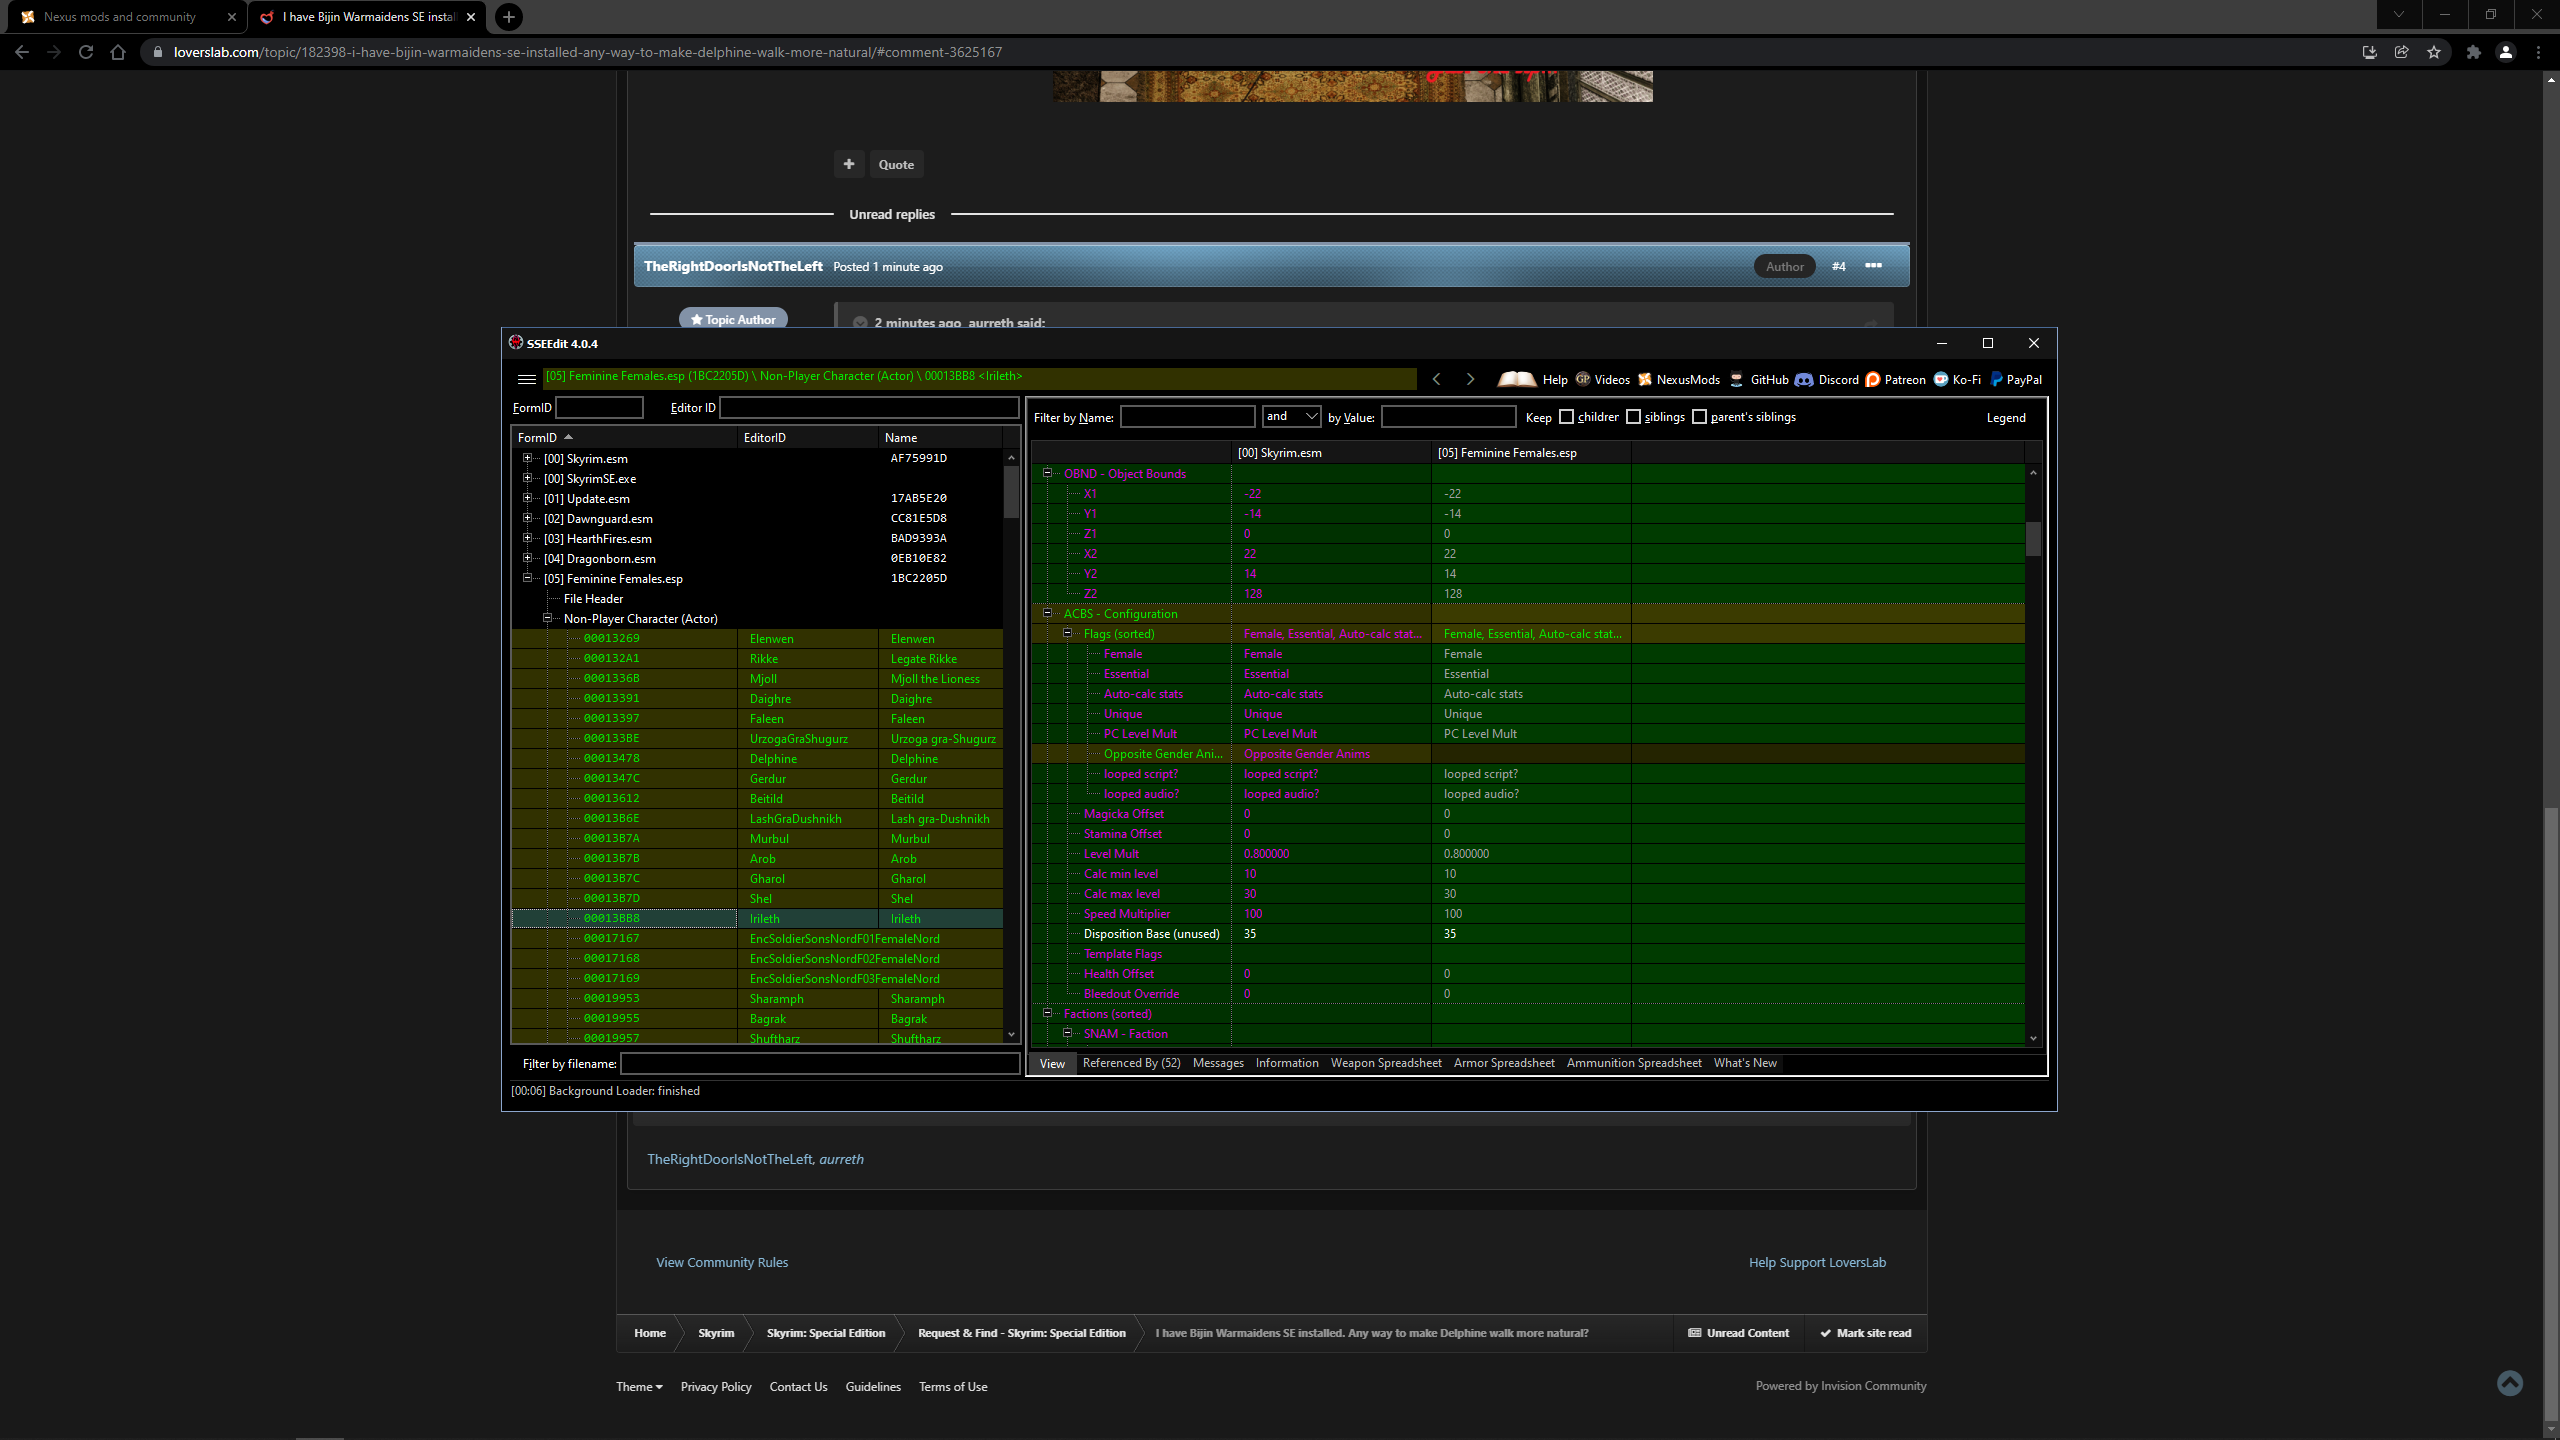Click the NexusMods icon in SSEEdit toolbar
2560x1440 pixels.
[1646, 380]
